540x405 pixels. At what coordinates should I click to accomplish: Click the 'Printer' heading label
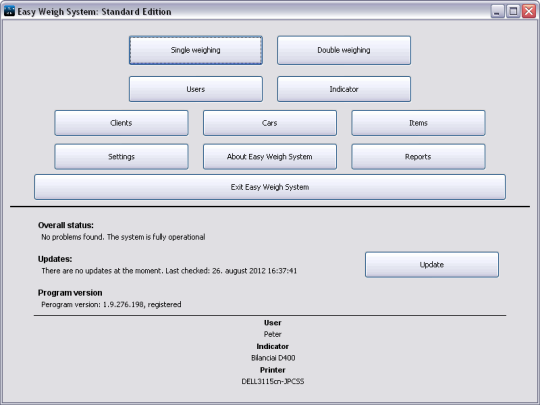pyautogui.click(x=272, y=370)
